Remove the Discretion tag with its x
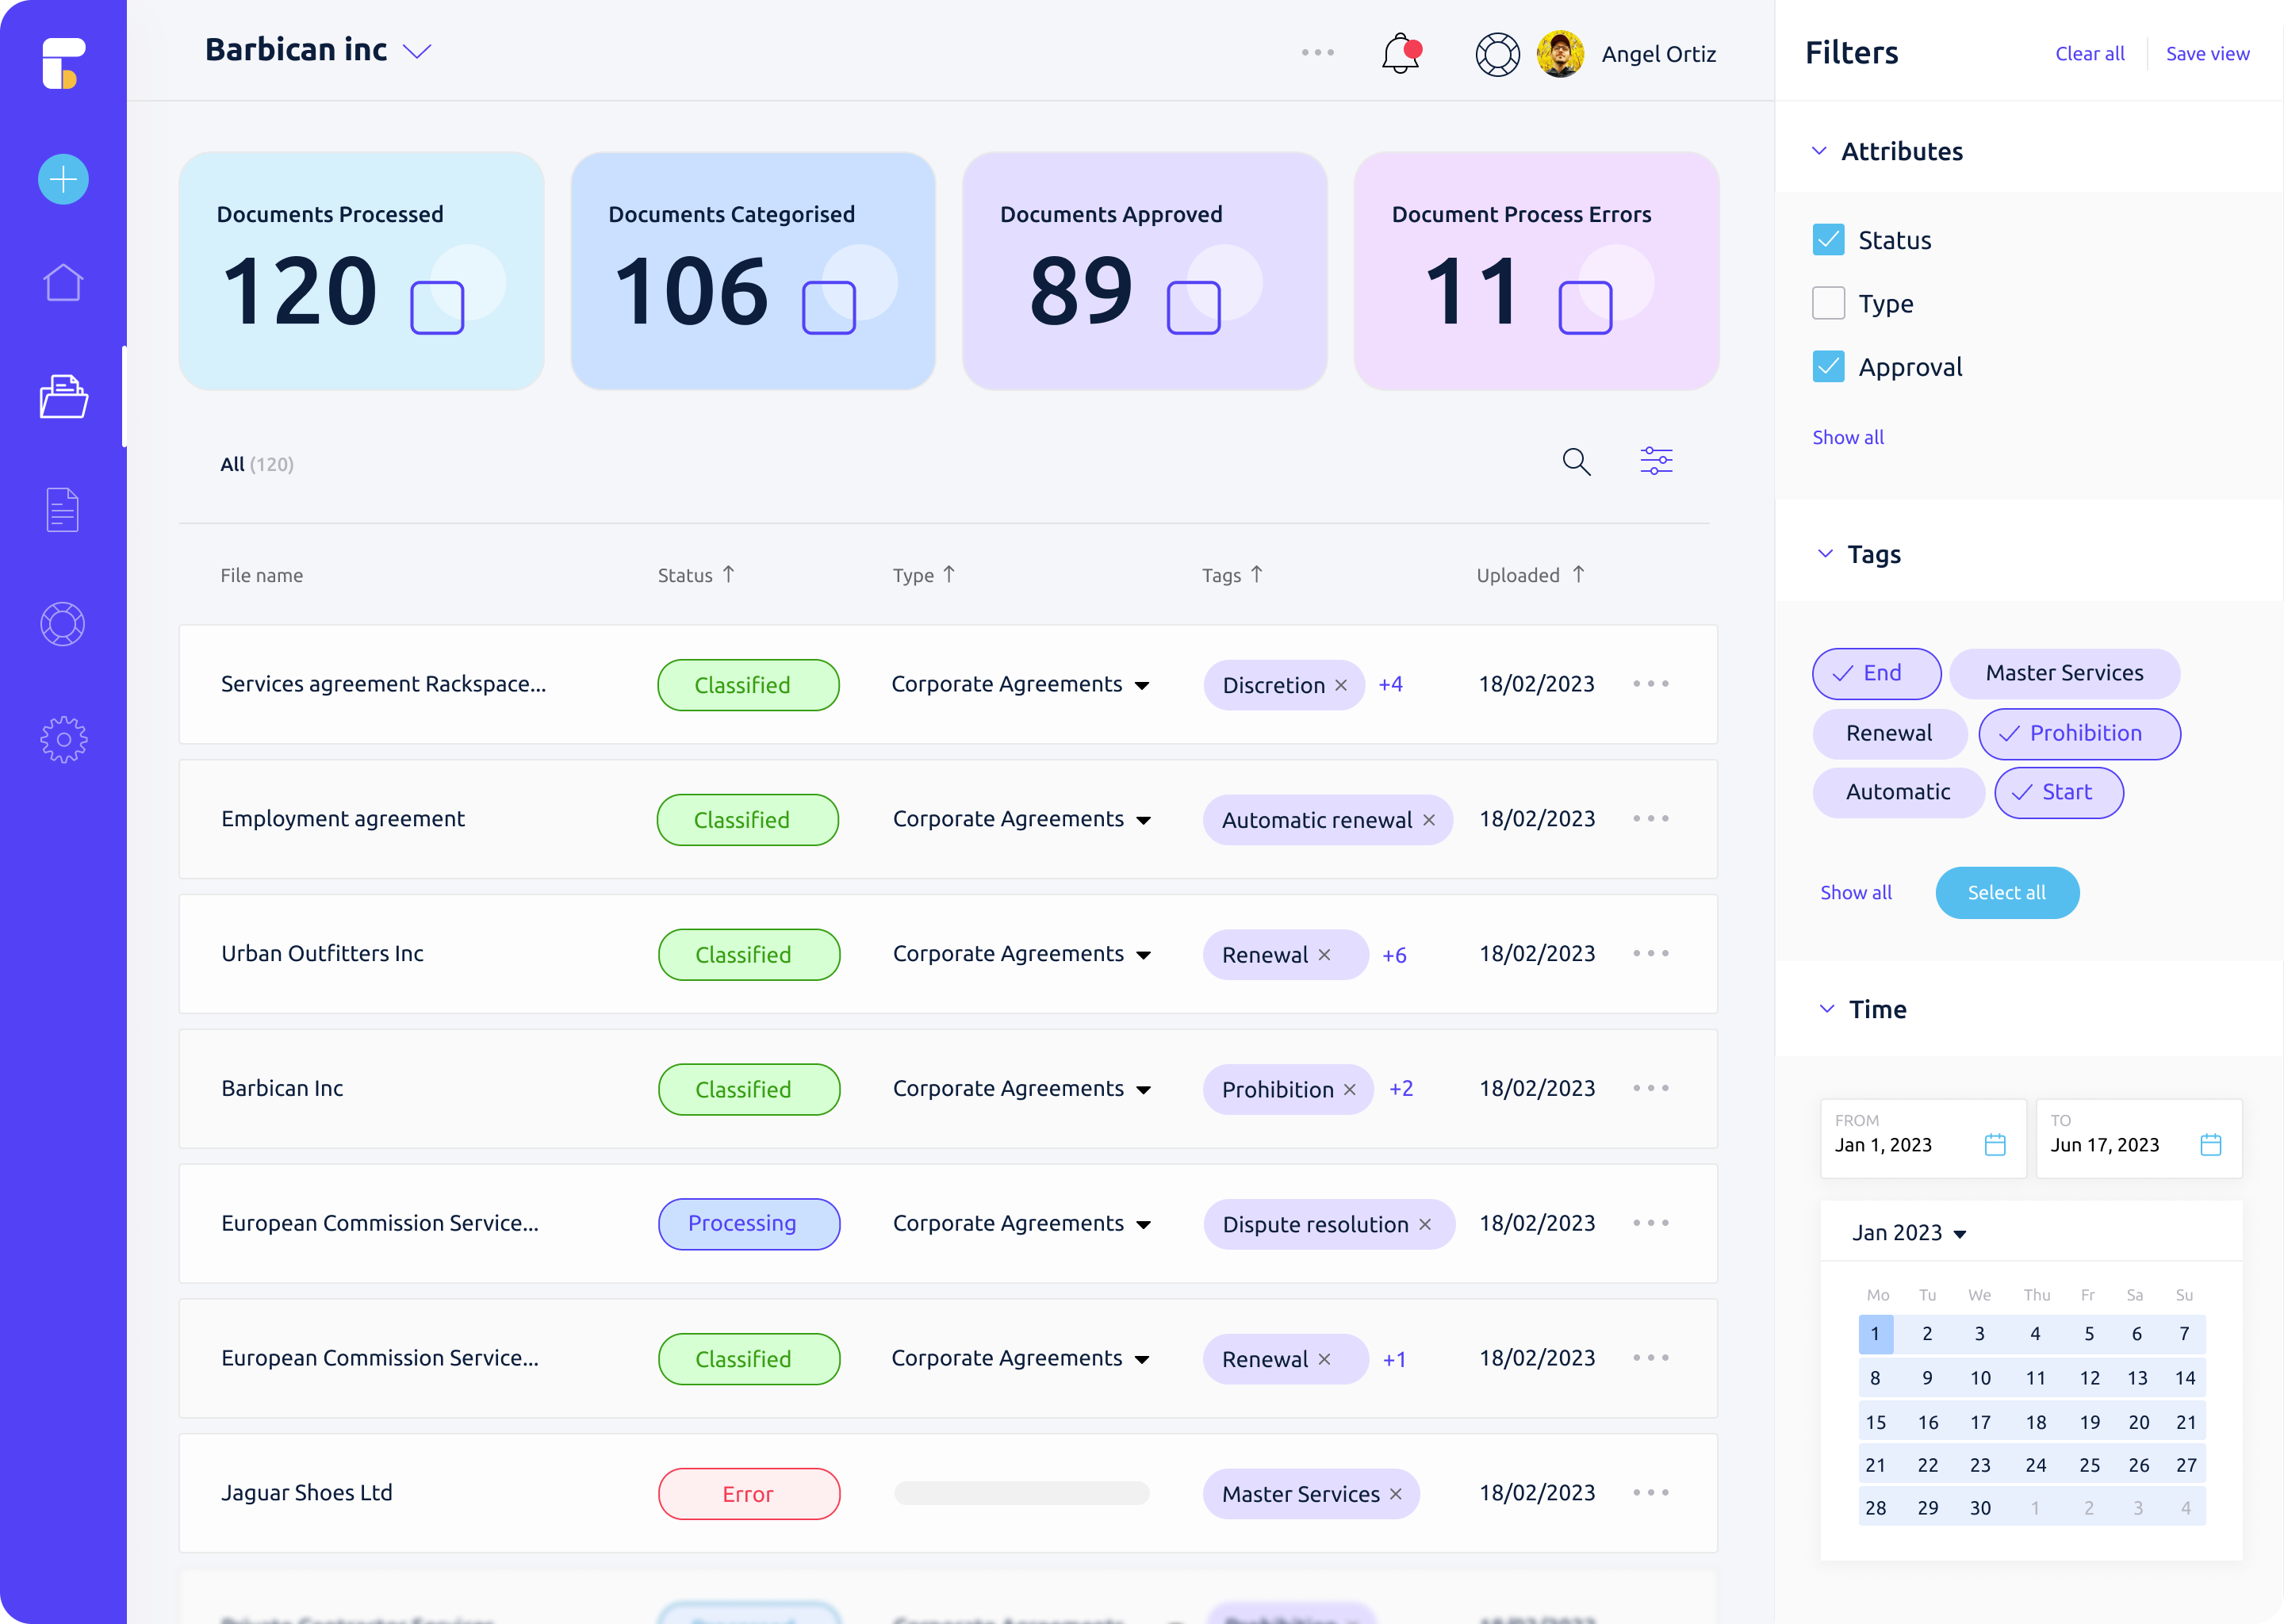 [x=1341, y=685]
